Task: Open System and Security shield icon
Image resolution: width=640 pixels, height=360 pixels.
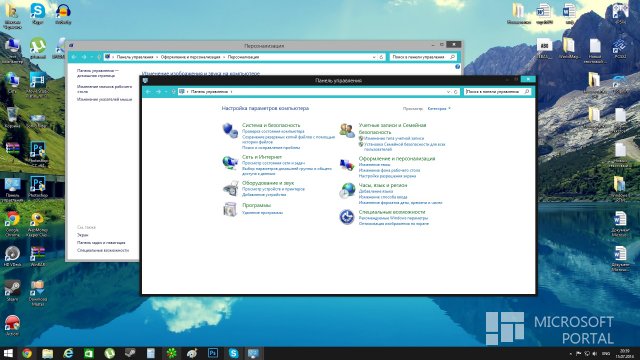Action: pos(230,130)
